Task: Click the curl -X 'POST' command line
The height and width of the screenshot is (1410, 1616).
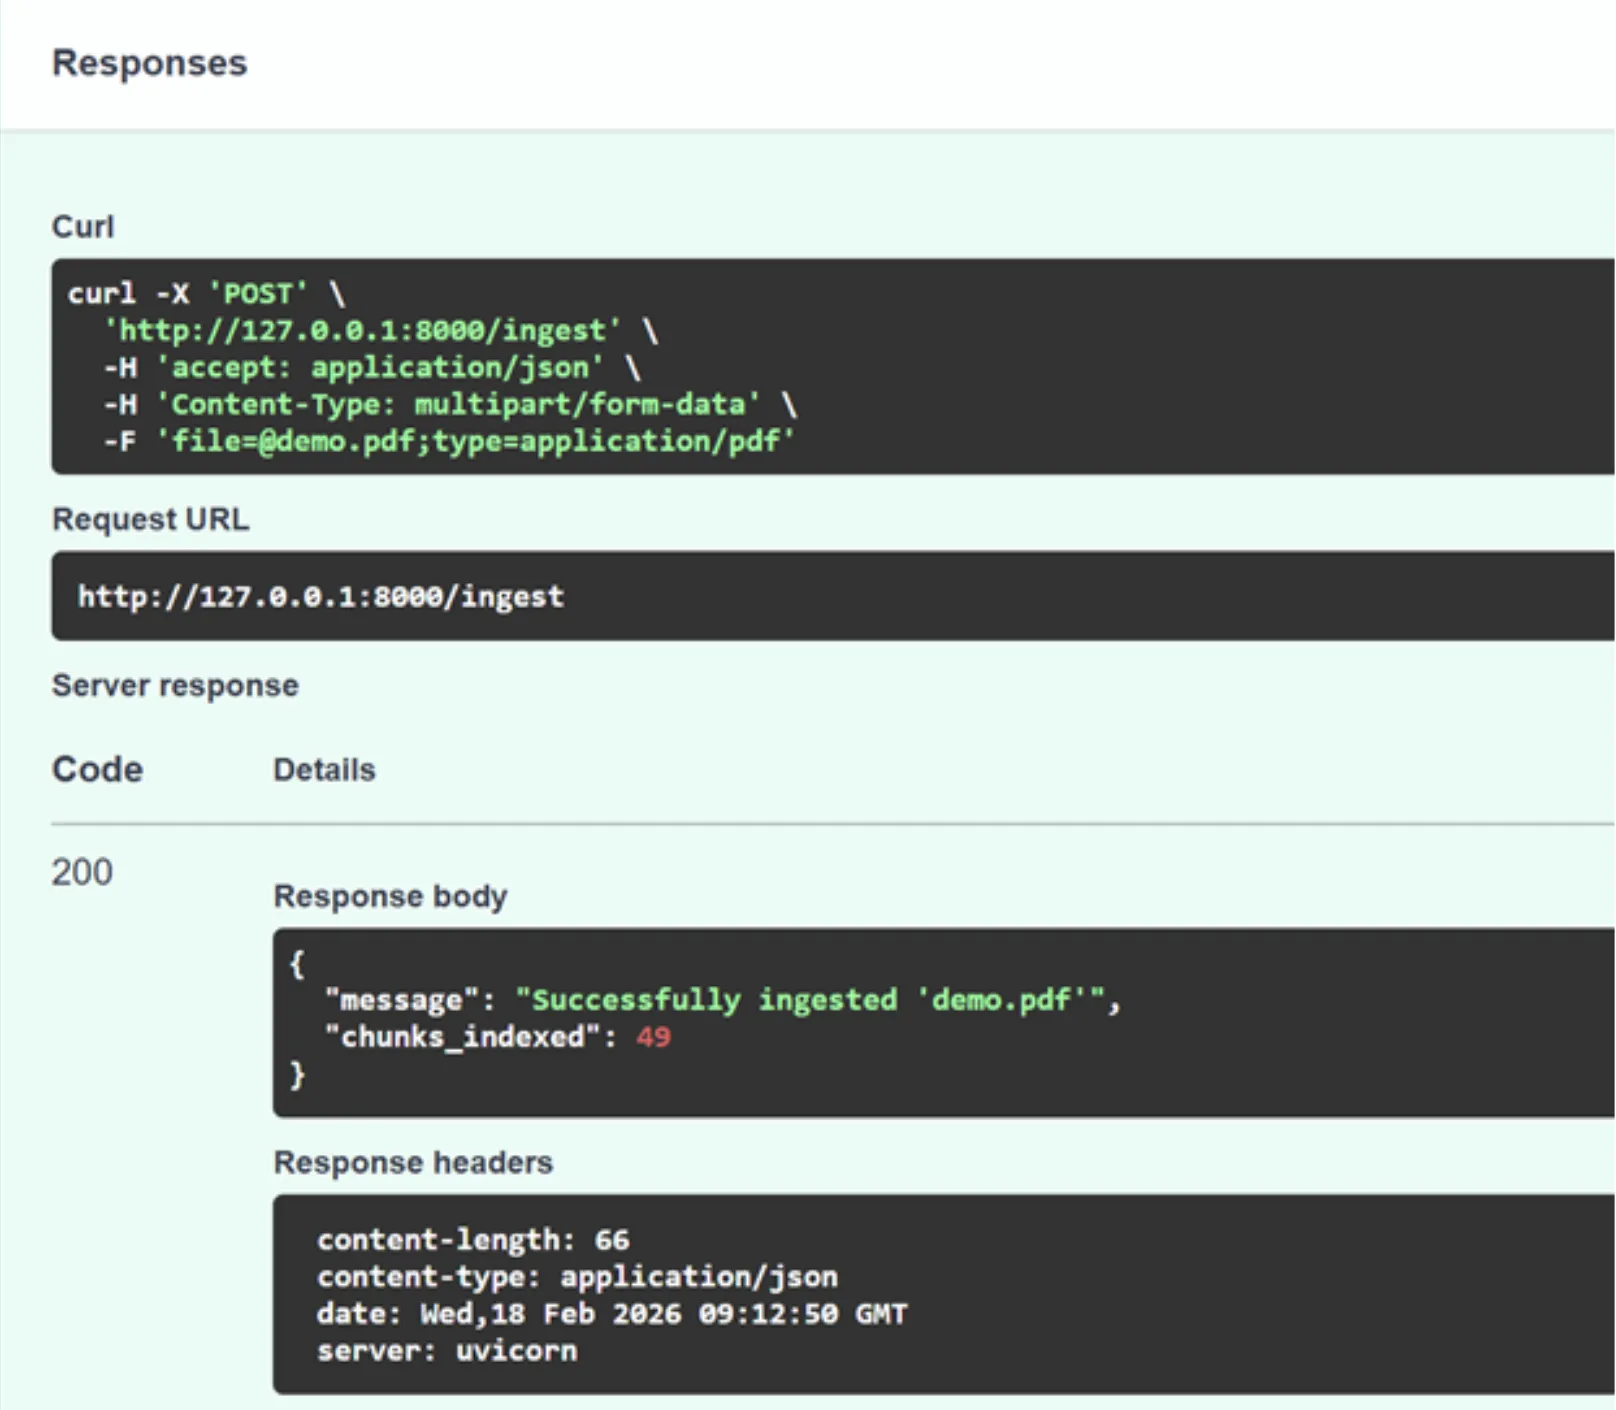Action: click(206, 294)
